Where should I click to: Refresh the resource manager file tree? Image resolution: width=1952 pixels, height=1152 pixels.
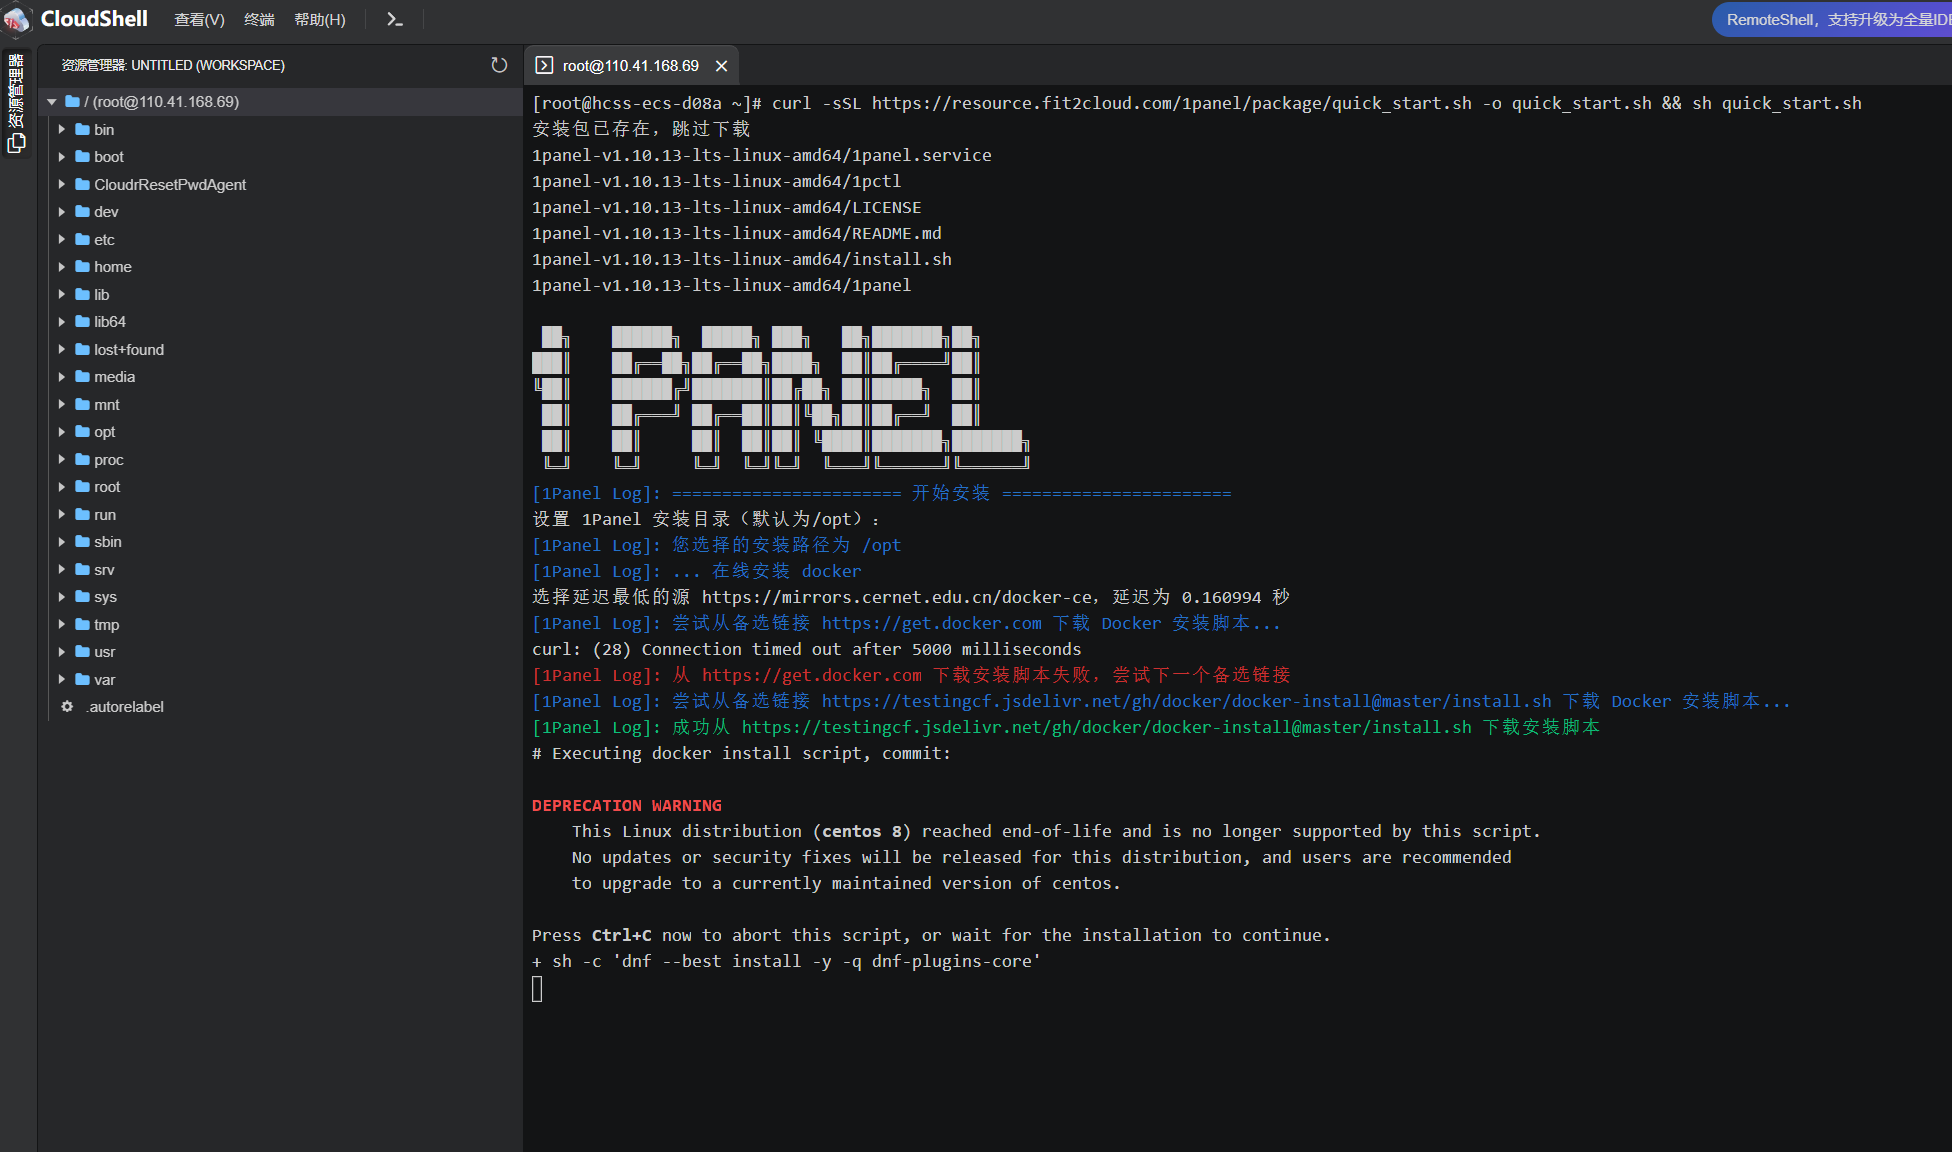499,65
